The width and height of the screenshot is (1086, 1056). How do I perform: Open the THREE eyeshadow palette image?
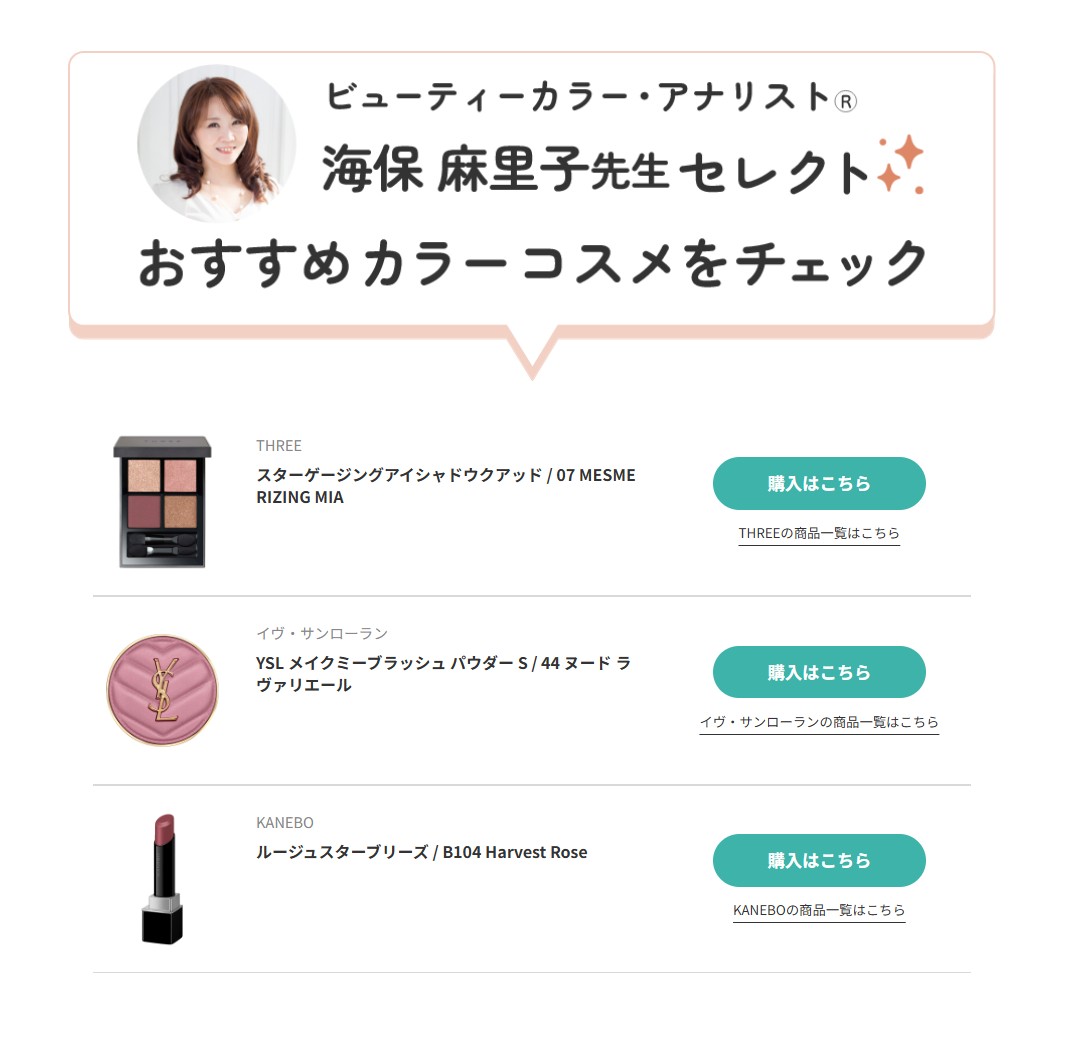162,502
